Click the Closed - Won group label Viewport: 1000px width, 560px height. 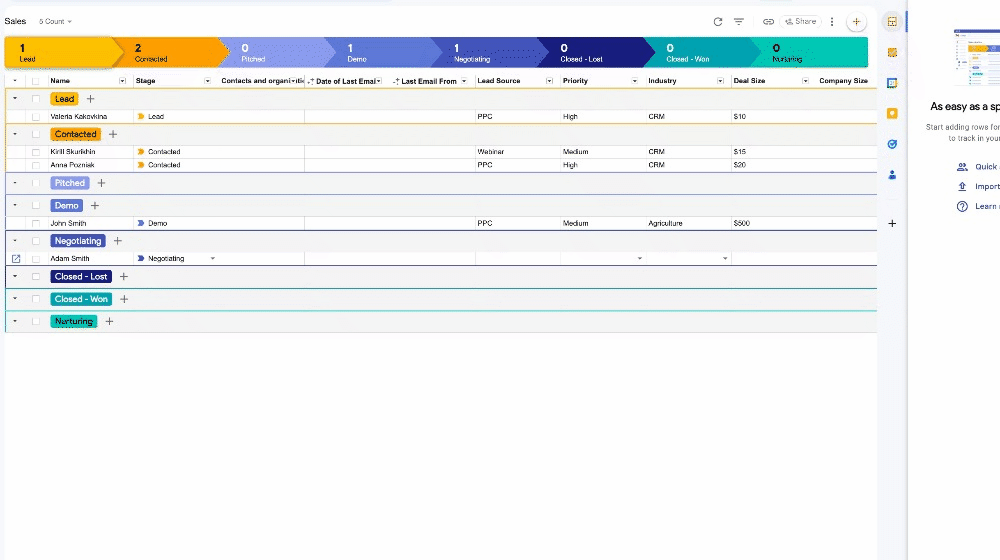81,299
